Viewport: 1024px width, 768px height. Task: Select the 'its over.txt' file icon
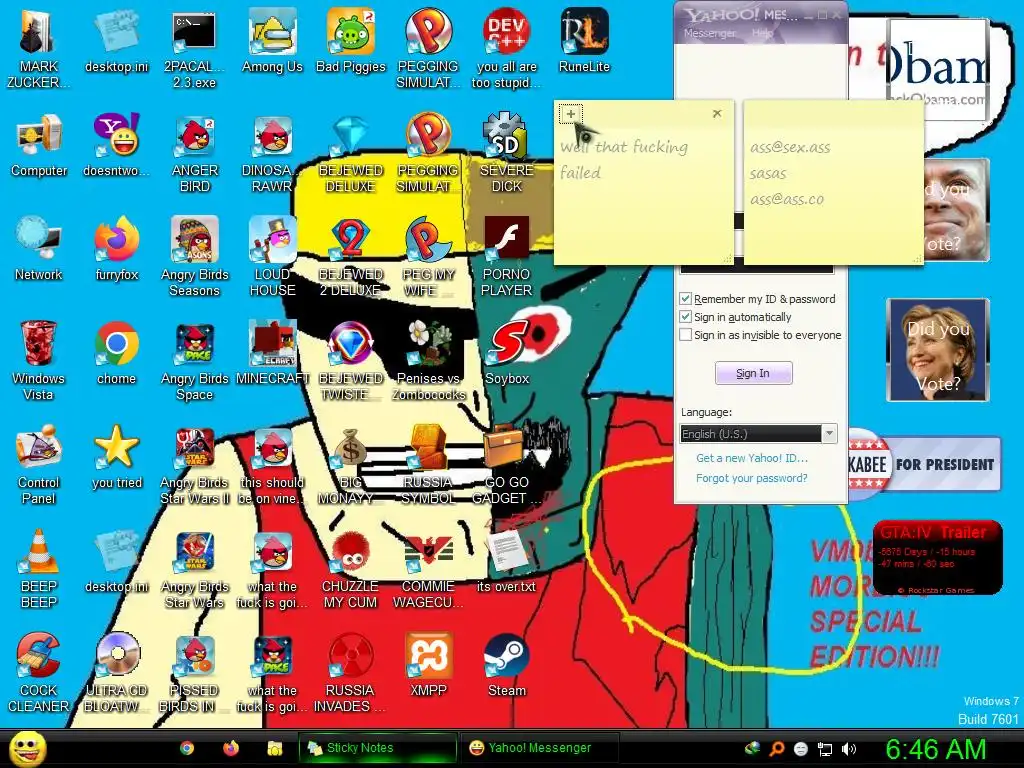506,562
